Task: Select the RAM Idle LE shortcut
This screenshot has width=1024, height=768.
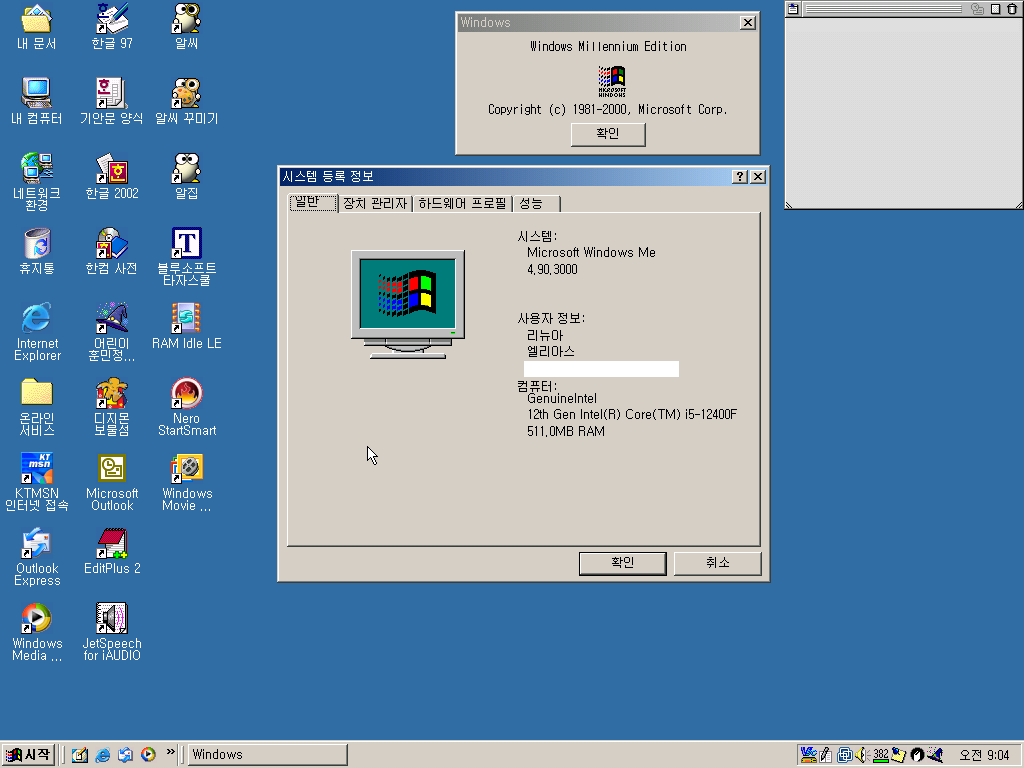Action: coord(186,319)
